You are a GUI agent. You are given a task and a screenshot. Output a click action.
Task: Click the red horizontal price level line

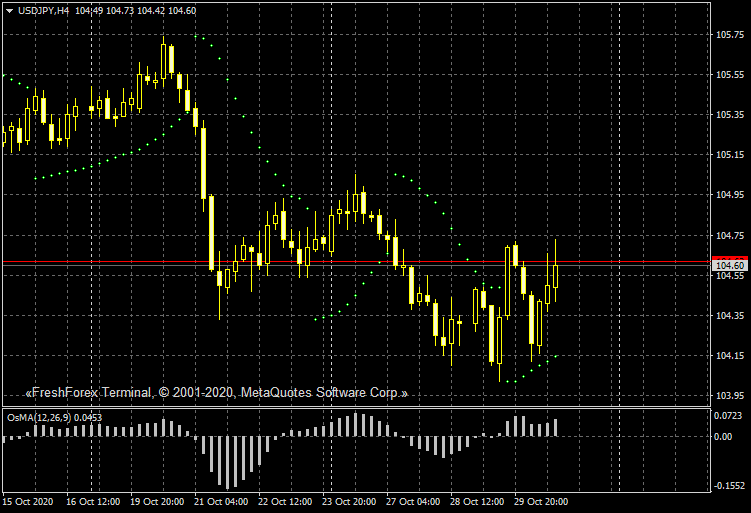[357, 262]
